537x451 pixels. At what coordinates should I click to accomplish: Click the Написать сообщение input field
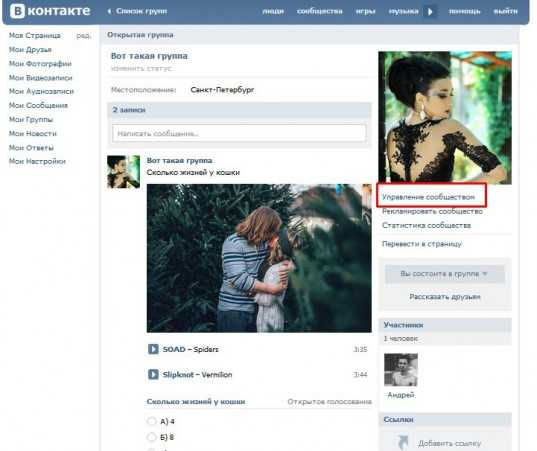point(239,133)
